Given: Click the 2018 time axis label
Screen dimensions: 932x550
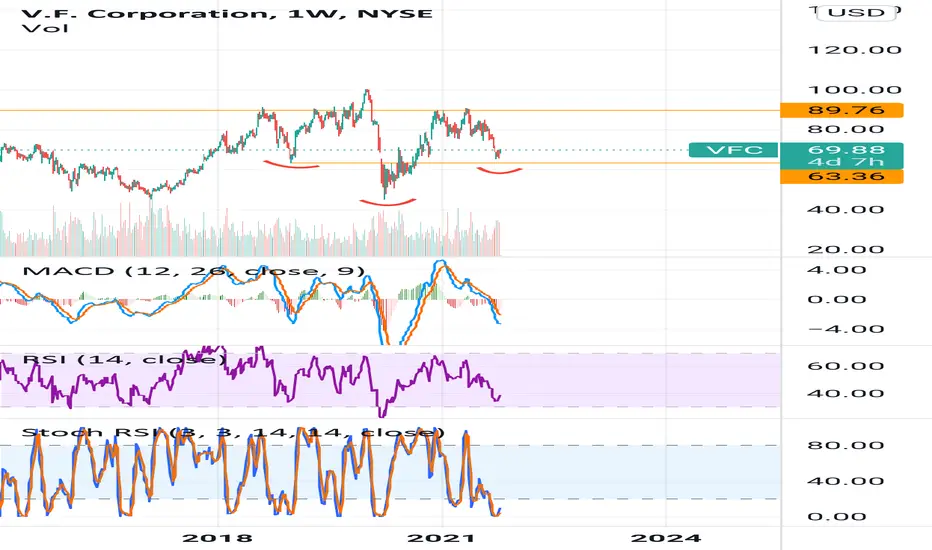Looking at the screenshot, I should tap(218, 538).
